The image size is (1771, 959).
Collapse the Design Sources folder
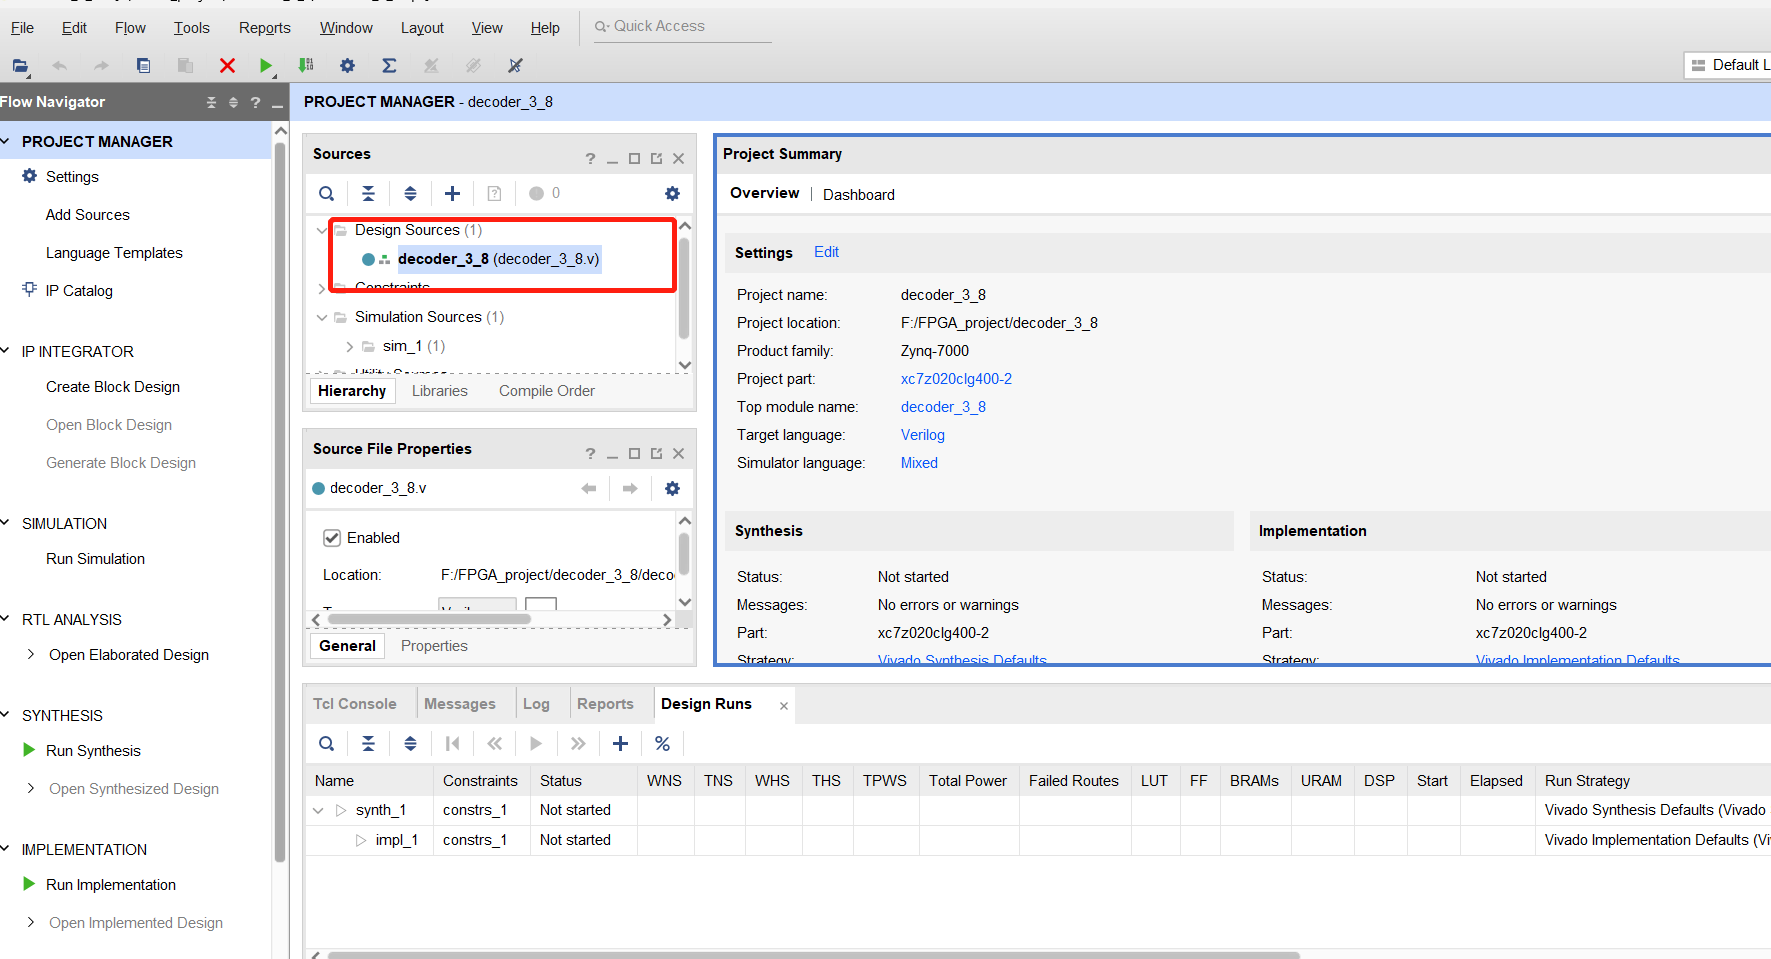coord(321,231)
